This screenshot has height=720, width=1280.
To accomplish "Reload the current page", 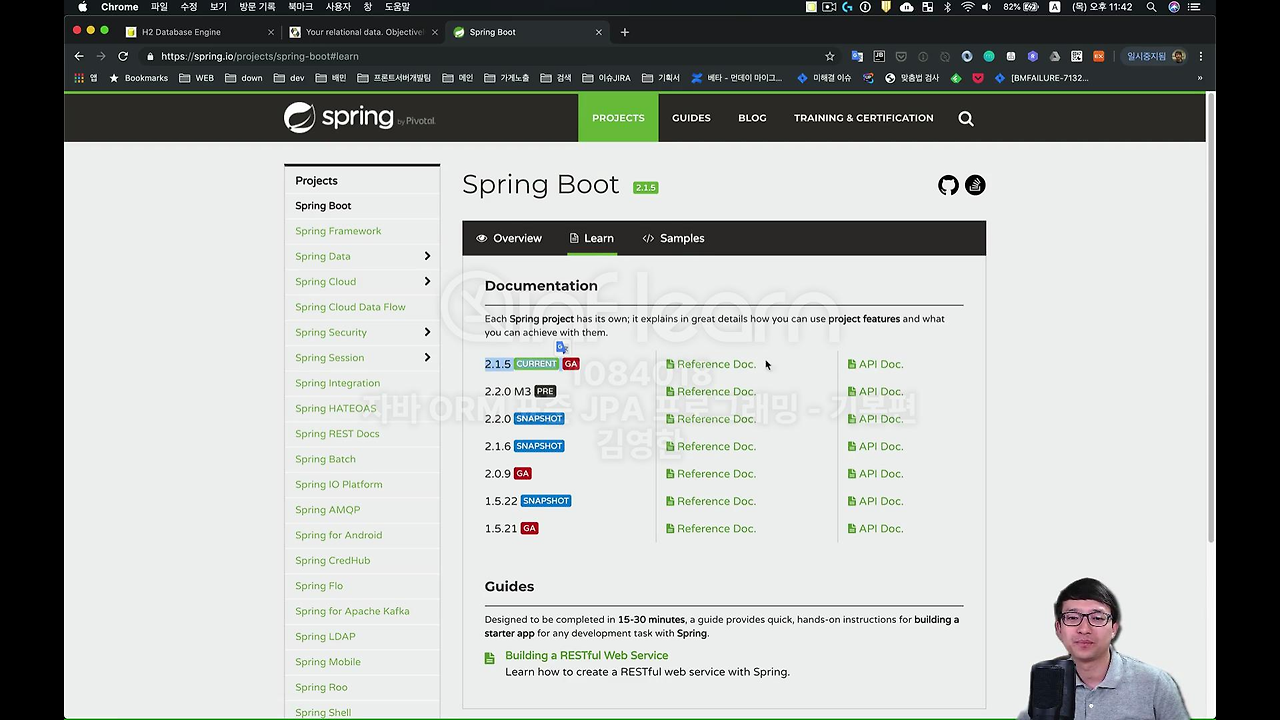I will coord(123,56).
